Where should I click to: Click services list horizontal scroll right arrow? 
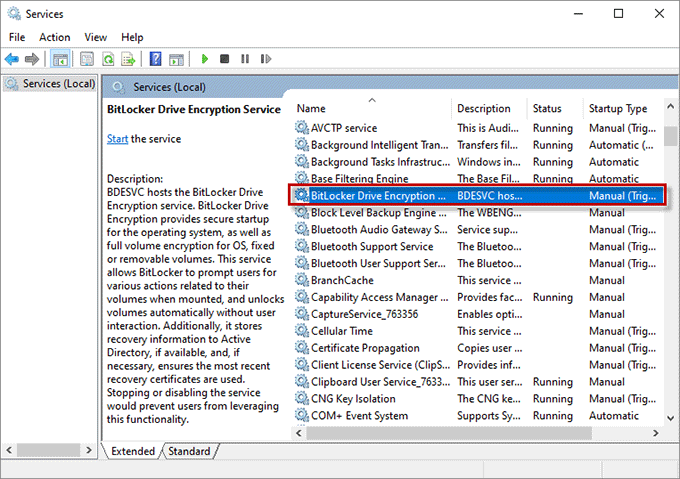point(655,433)
